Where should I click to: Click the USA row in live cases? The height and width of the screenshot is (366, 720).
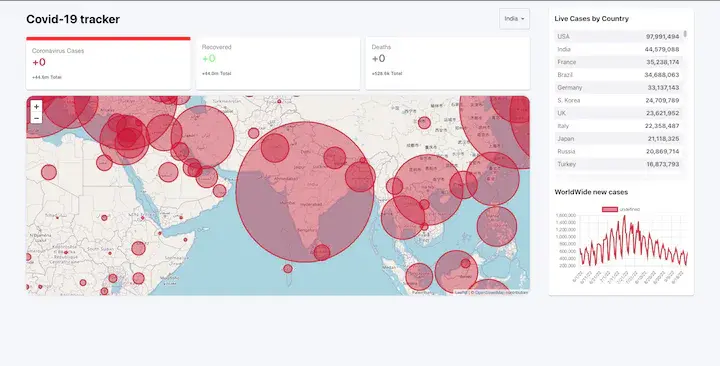click(619, 36)
